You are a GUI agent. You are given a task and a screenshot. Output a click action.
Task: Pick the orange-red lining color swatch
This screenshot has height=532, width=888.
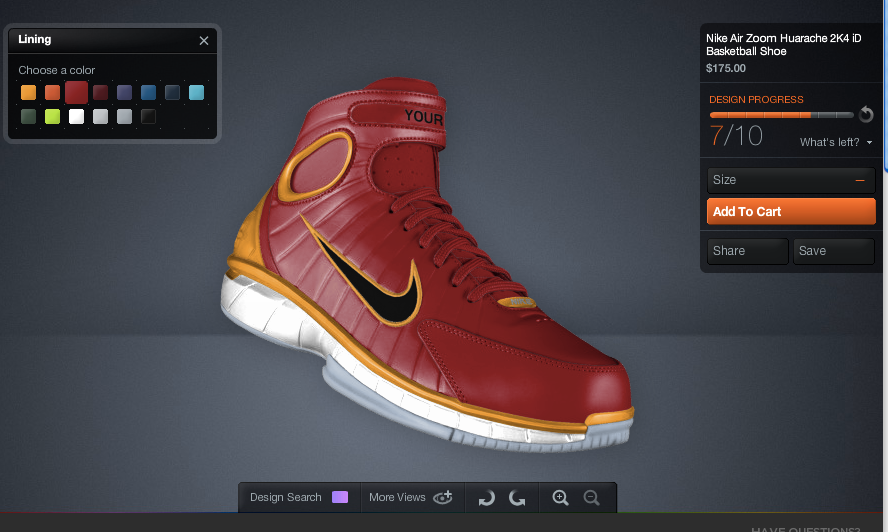[52, 92]
